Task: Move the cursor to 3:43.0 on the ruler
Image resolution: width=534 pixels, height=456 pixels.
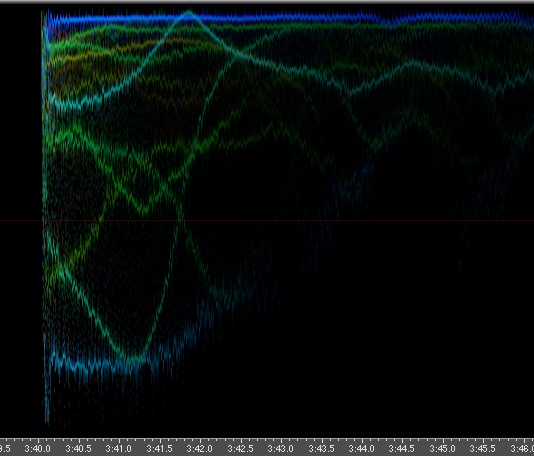Action: (x=281, y=449)
